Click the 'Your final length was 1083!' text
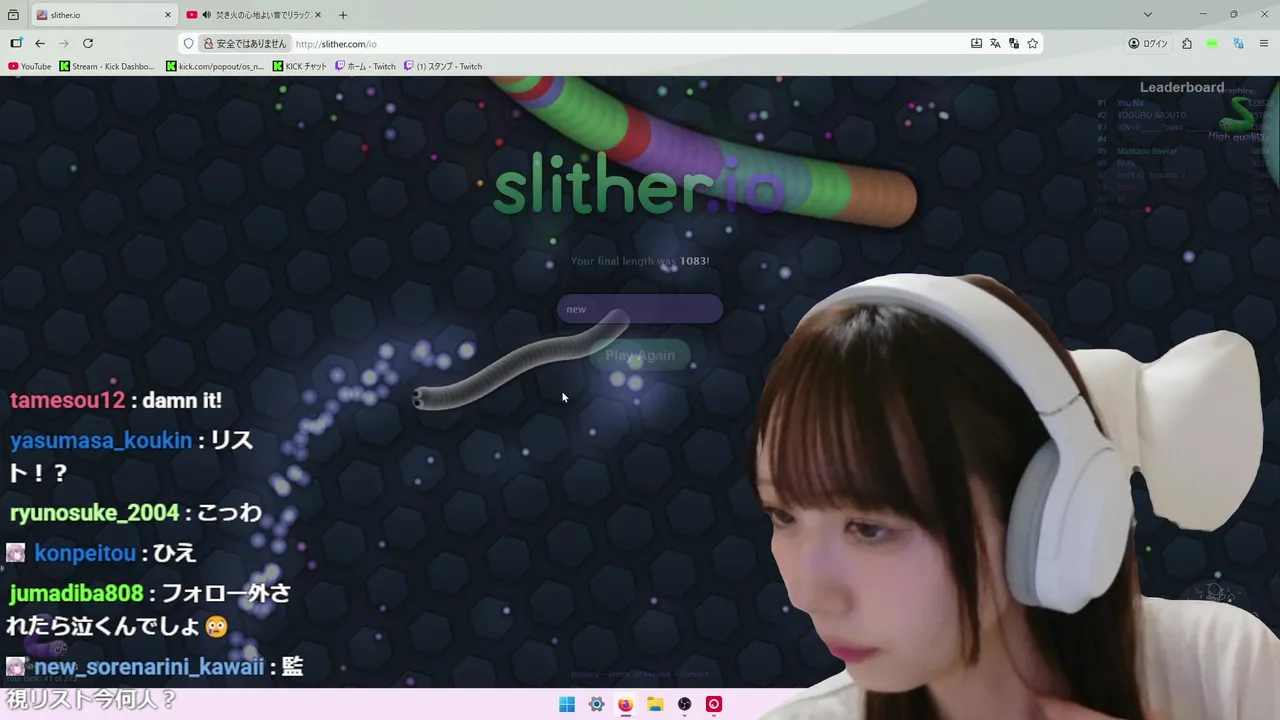The width and height of the screenshot is (1280, 720). pos(640,261)
